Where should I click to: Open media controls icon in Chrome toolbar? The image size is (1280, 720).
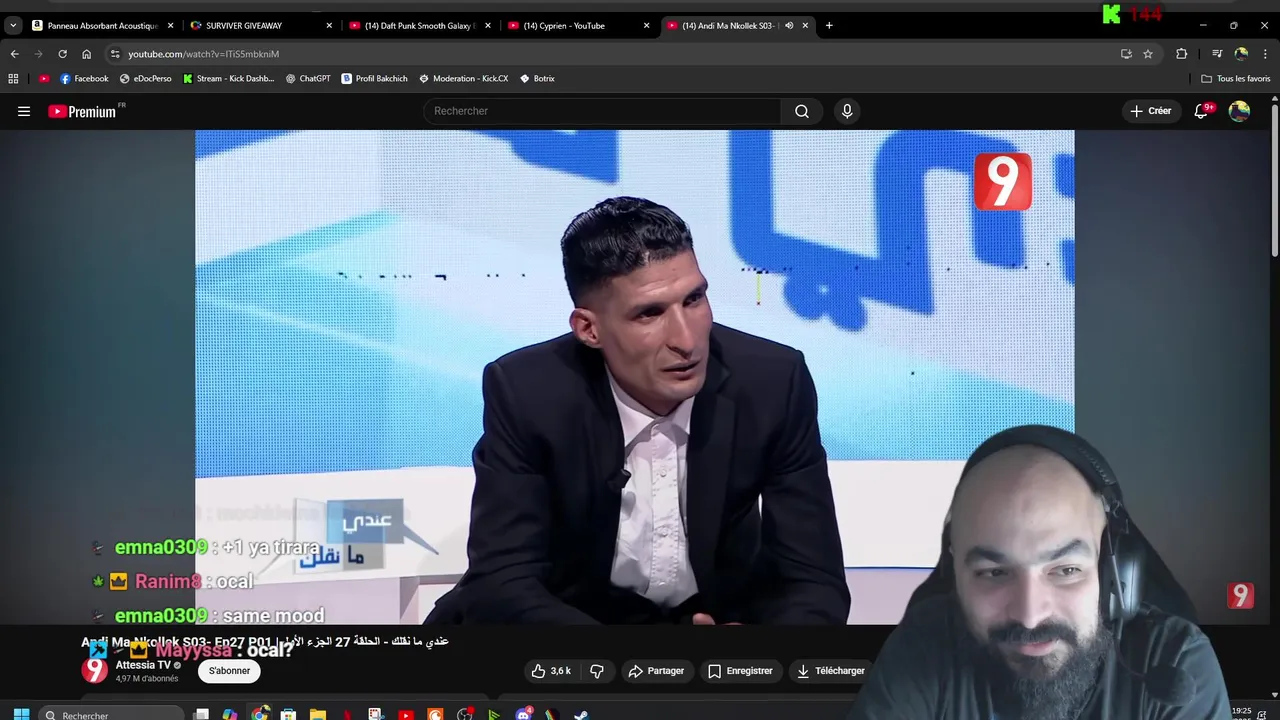pos(1217,54)
